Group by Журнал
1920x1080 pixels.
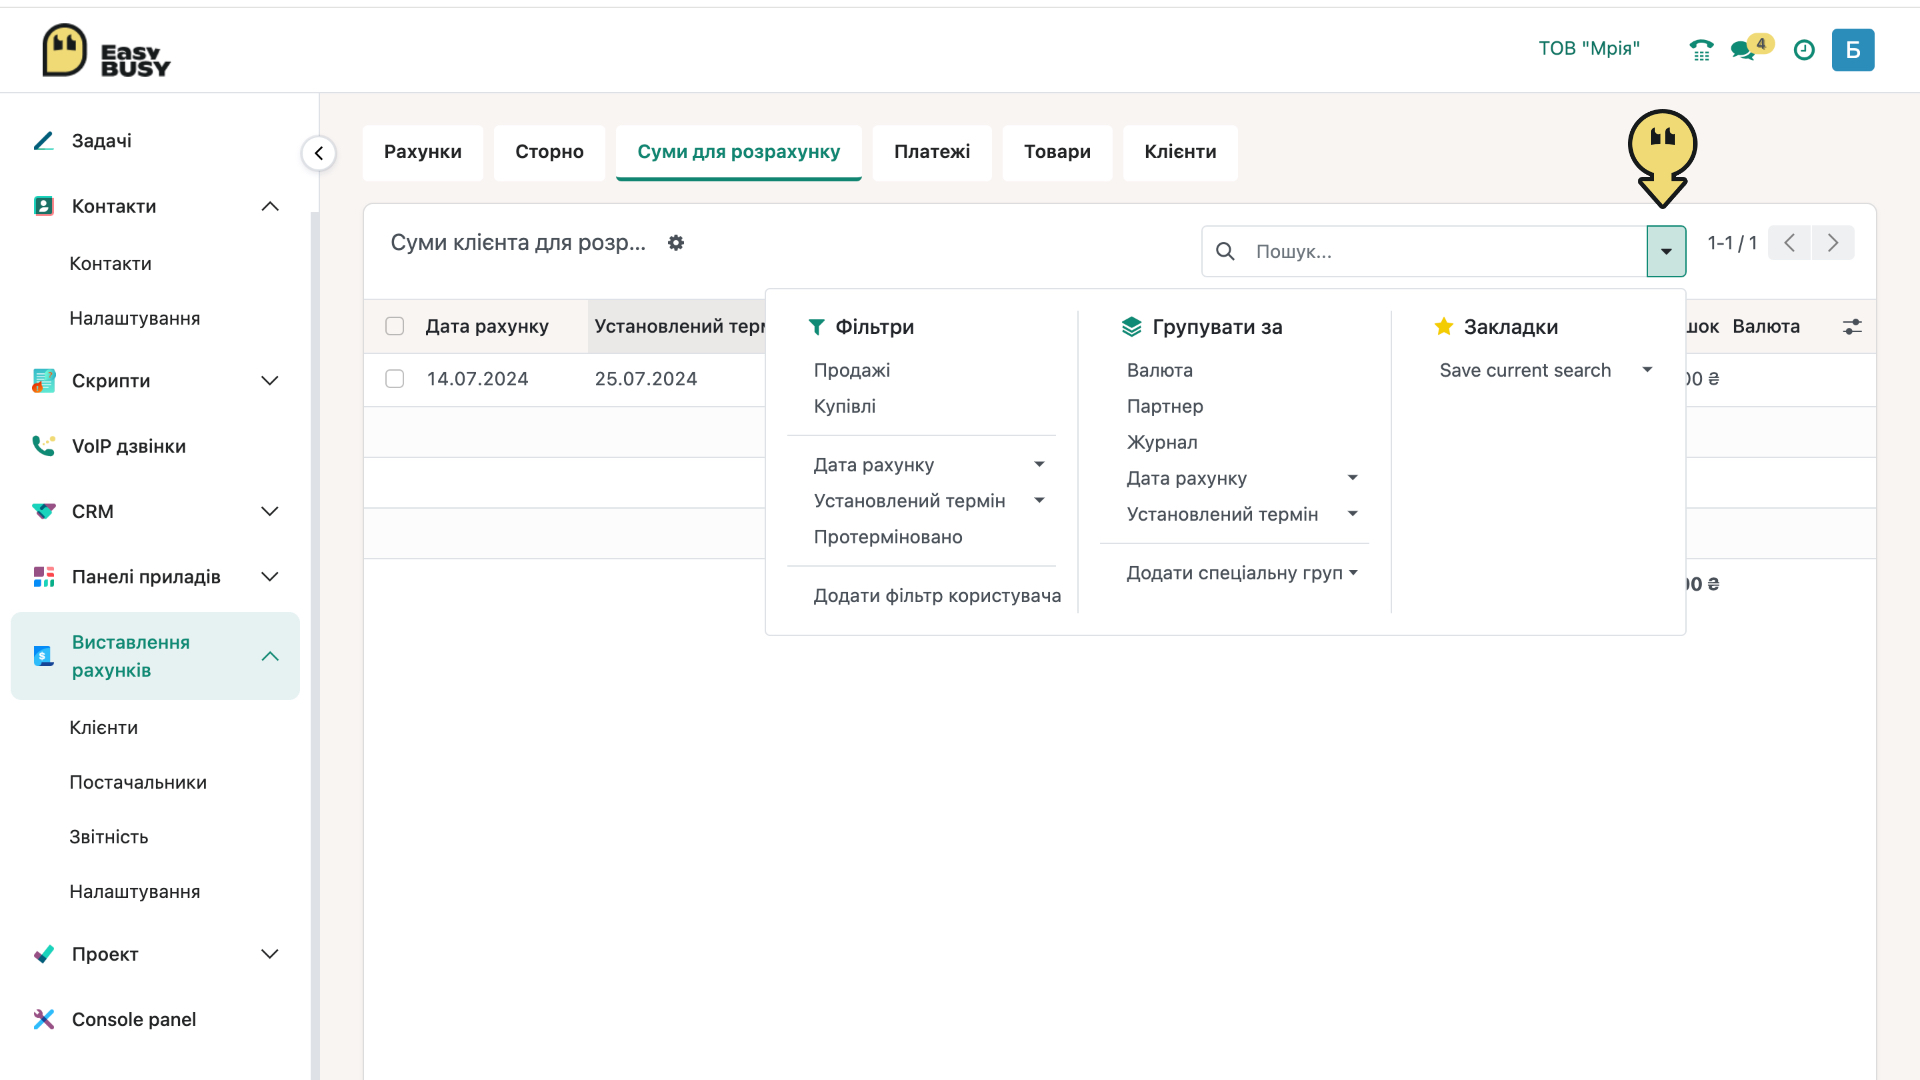tap(1162, 442)
